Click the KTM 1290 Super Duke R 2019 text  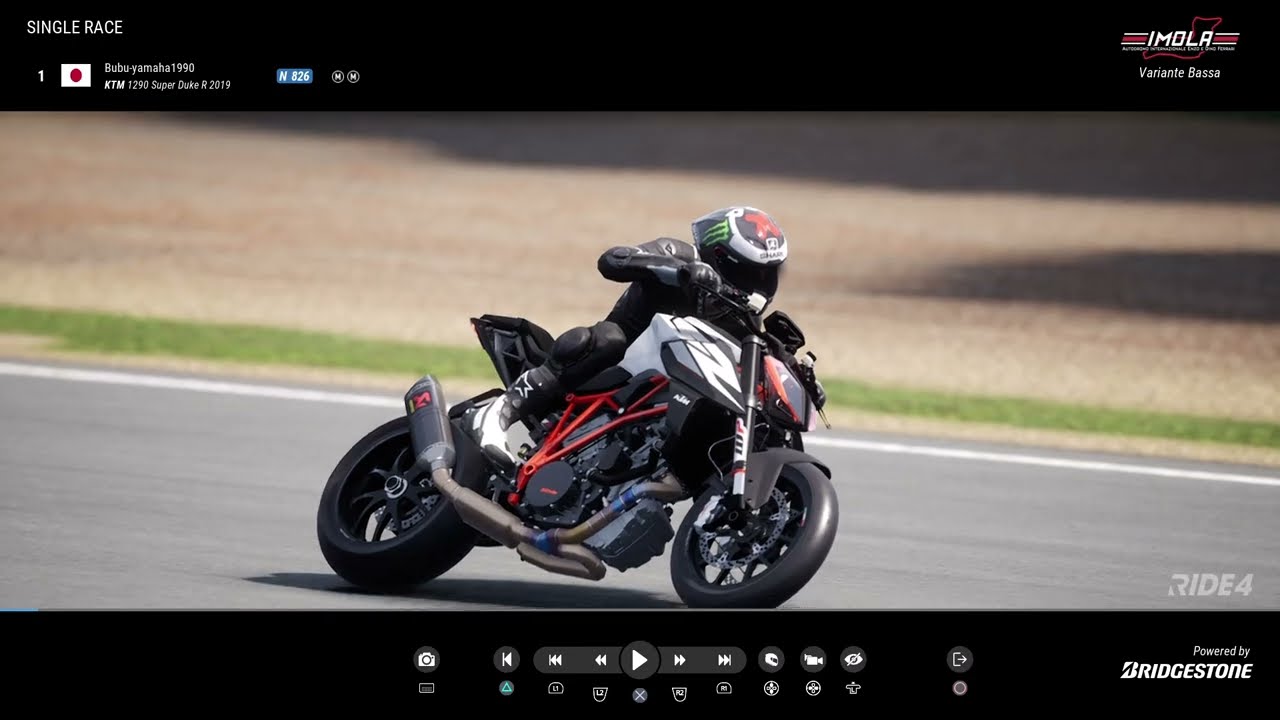(x=167, y=85)
